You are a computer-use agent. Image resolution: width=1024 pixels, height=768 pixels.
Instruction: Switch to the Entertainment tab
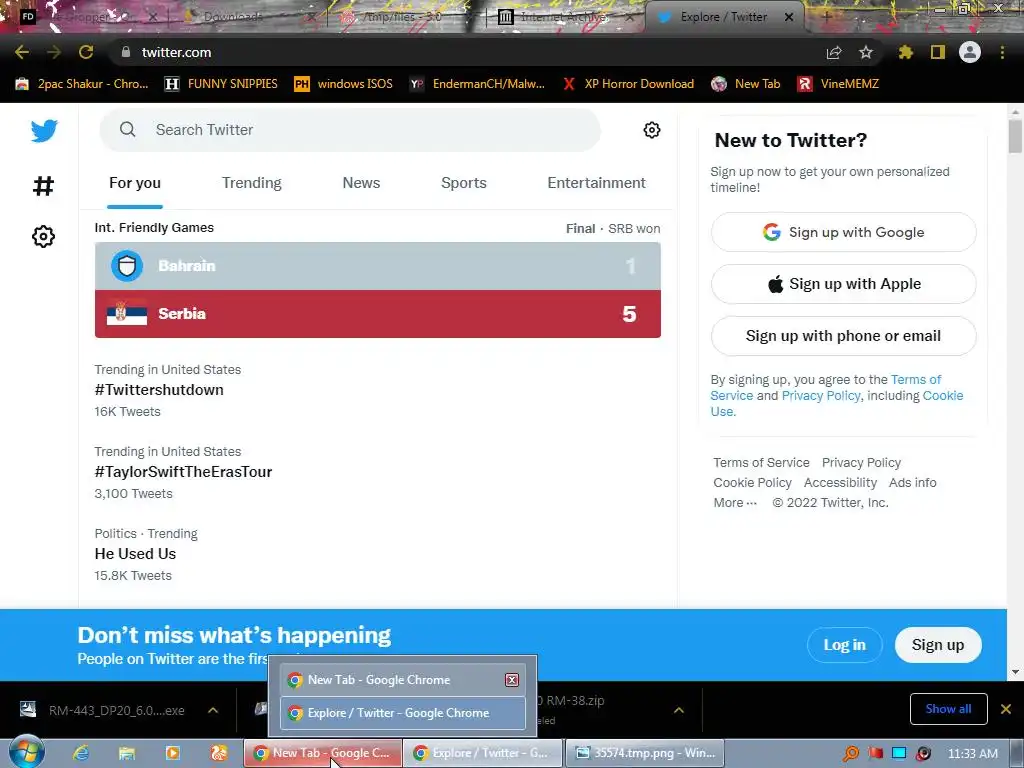click(x=596, y=183)
